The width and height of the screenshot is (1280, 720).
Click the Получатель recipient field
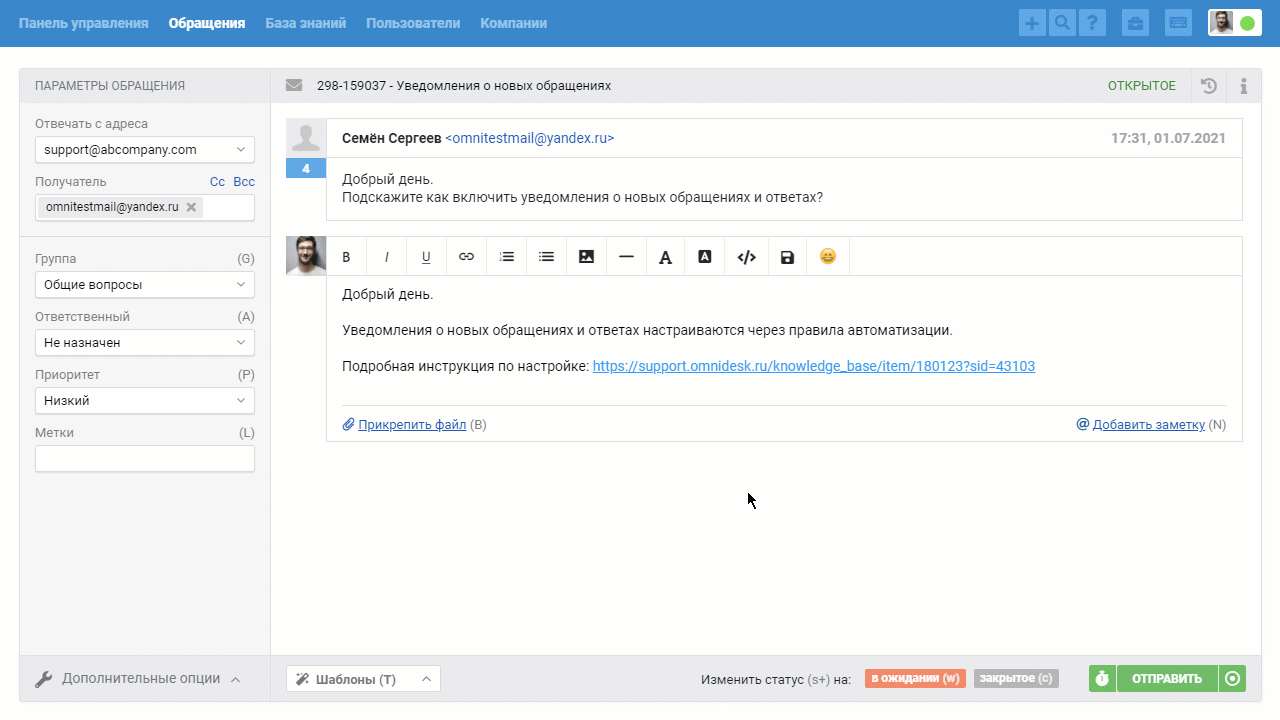click(x=145, y=207)
